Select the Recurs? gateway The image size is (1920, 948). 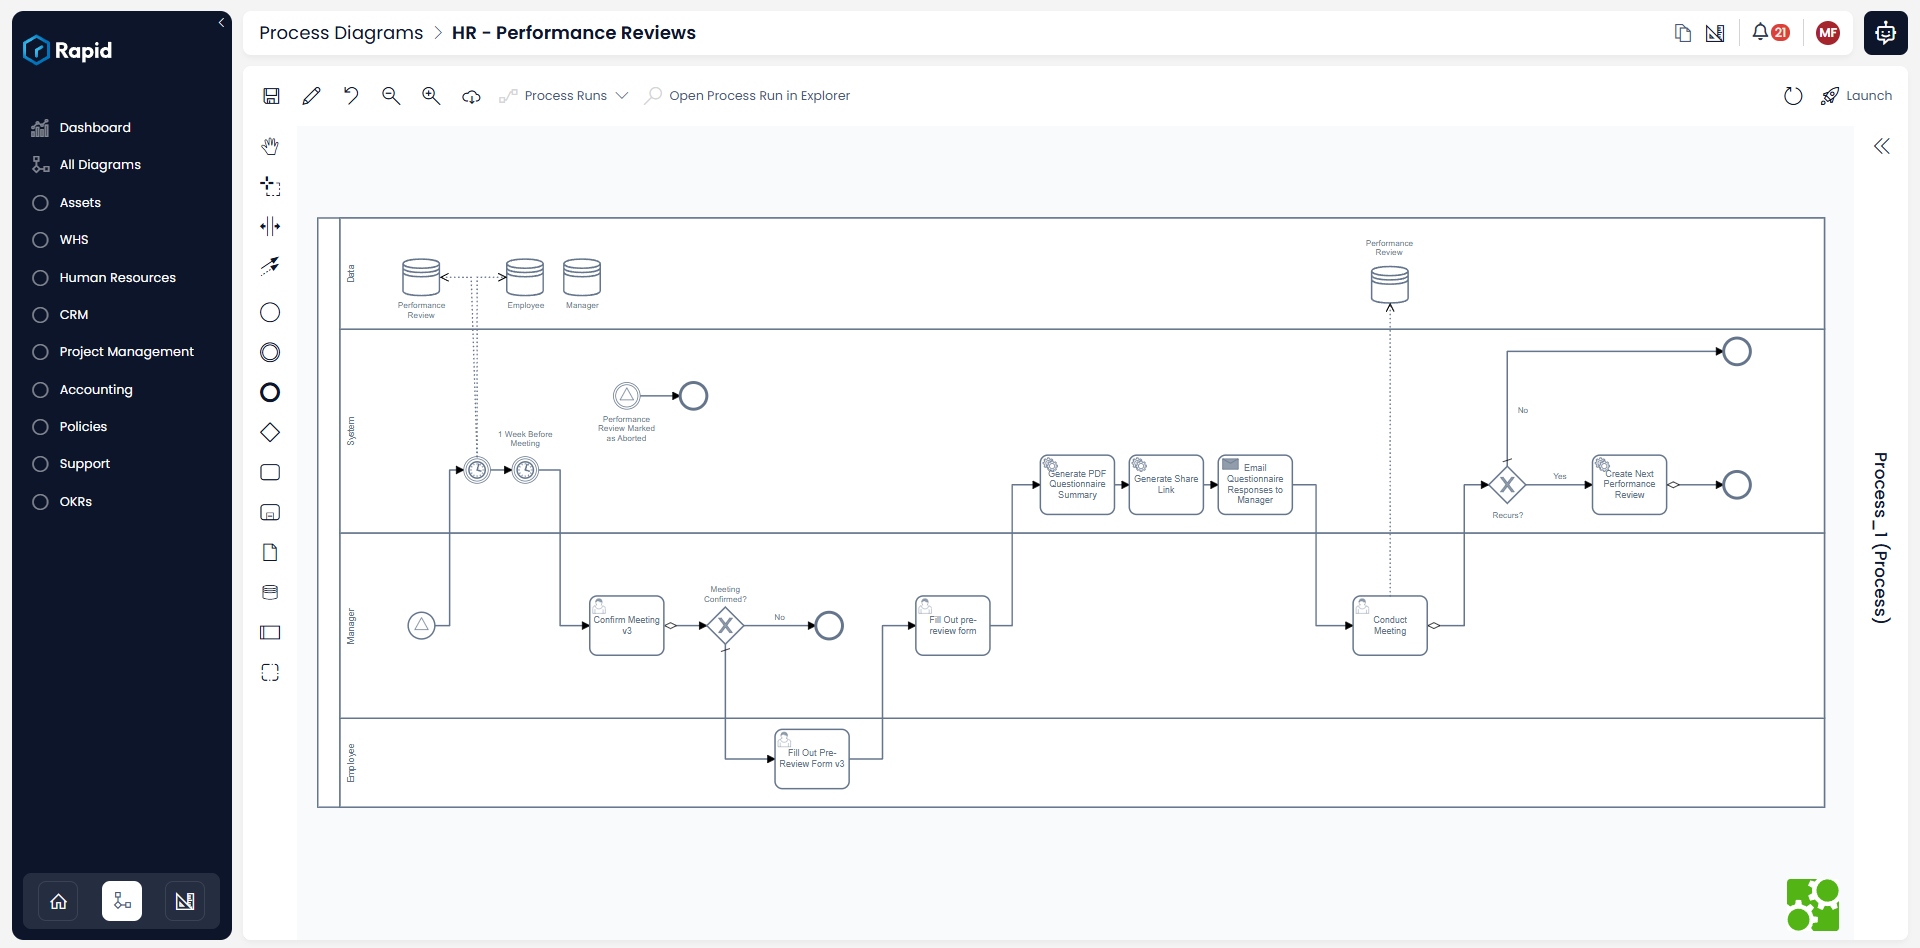pyautogui.click(x=1507, y=485)
